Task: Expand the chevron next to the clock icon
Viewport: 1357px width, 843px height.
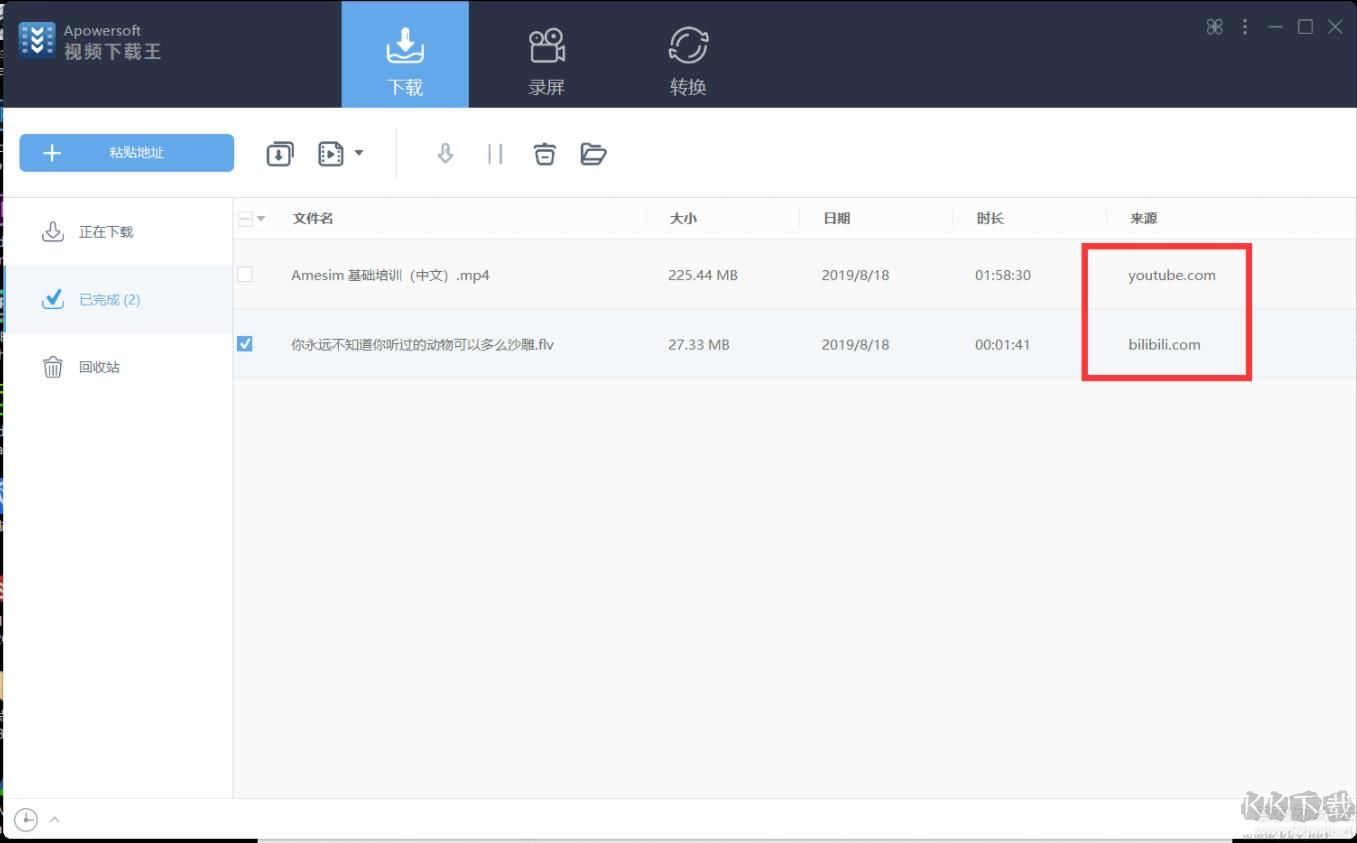Action: point(55,820)
